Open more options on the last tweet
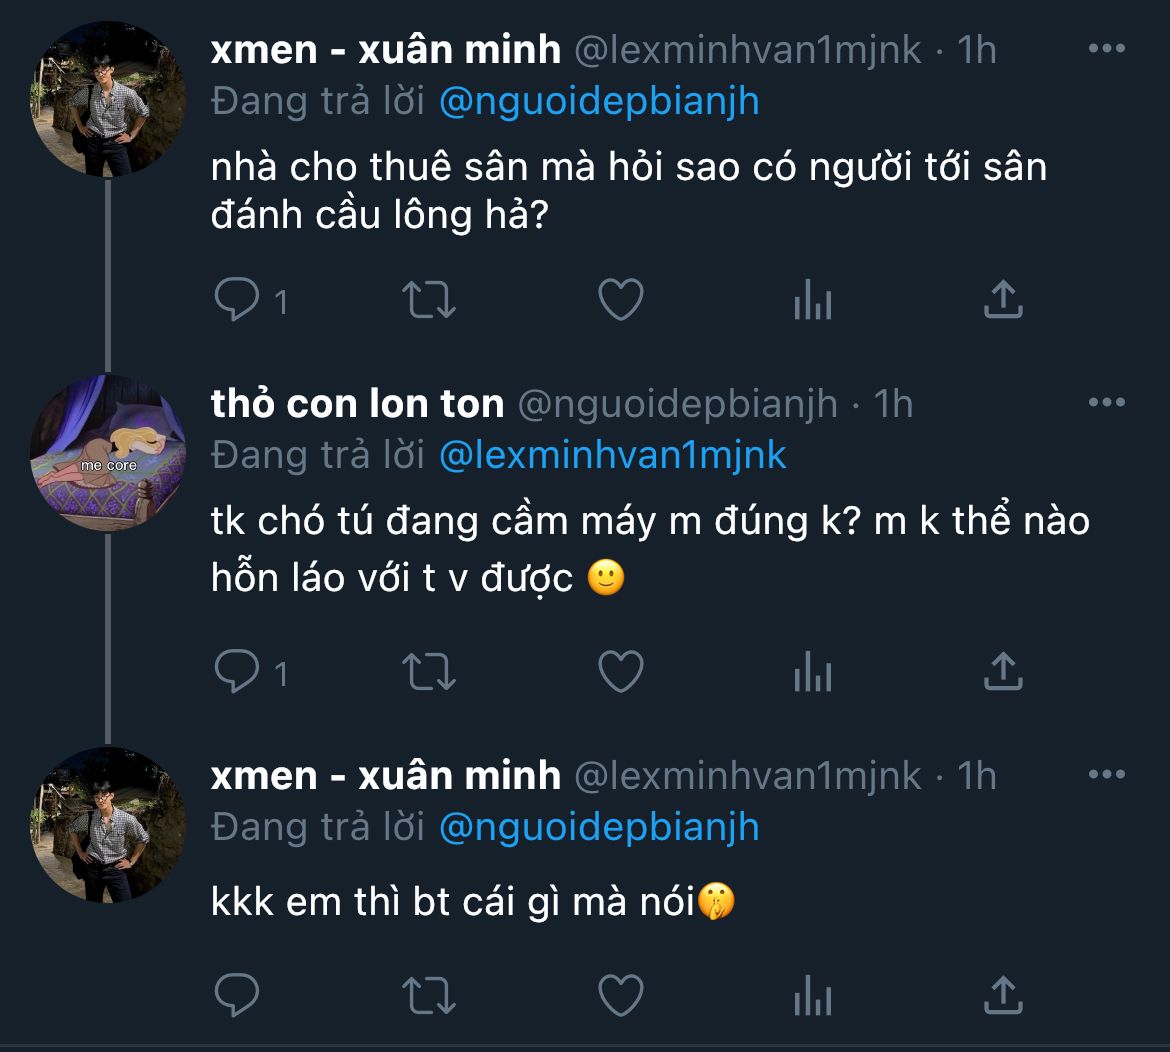 tap(1106, 775)
